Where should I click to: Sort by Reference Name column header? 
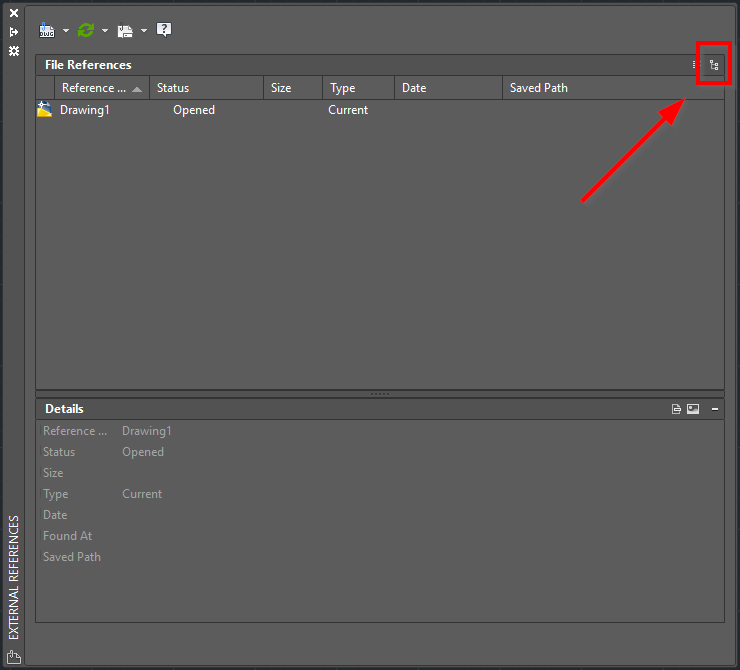tap(102, 88)
